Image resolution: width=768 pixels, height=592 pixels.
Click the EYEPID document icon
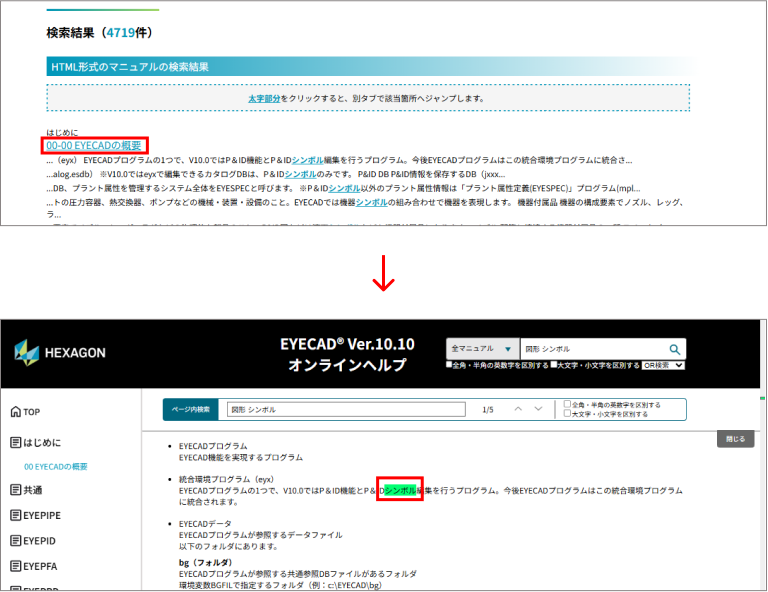click(x=15, y=540)
